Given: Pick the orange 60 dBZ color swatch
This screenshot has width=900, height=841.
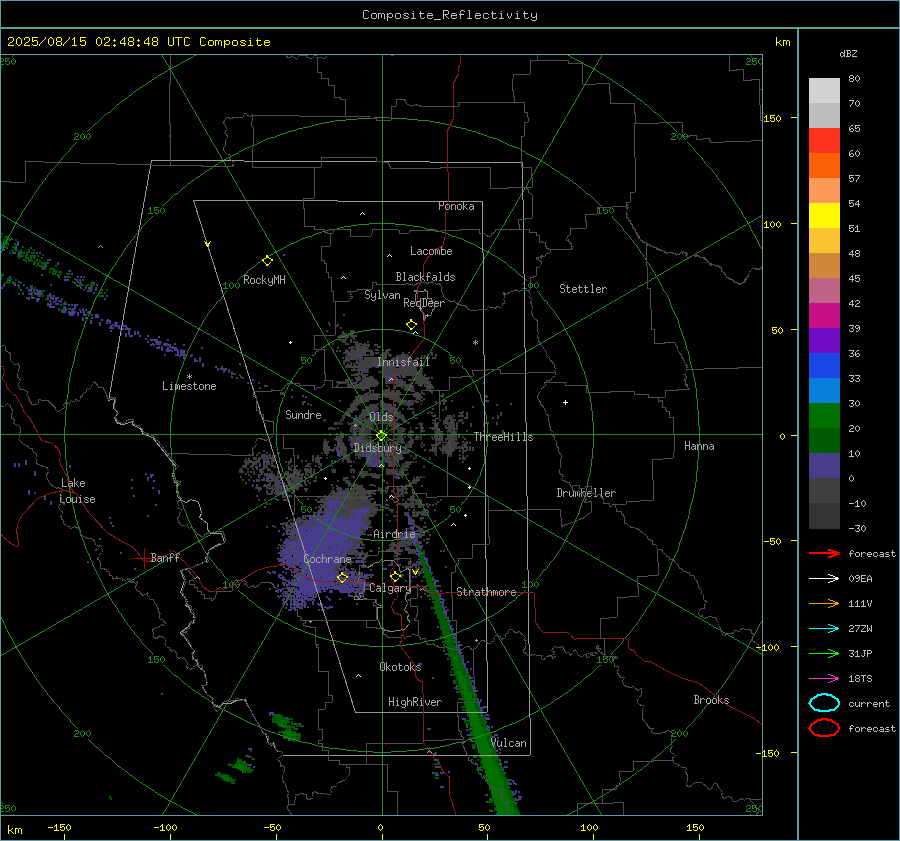Looking at the screenshot, I should coord(824,165).
